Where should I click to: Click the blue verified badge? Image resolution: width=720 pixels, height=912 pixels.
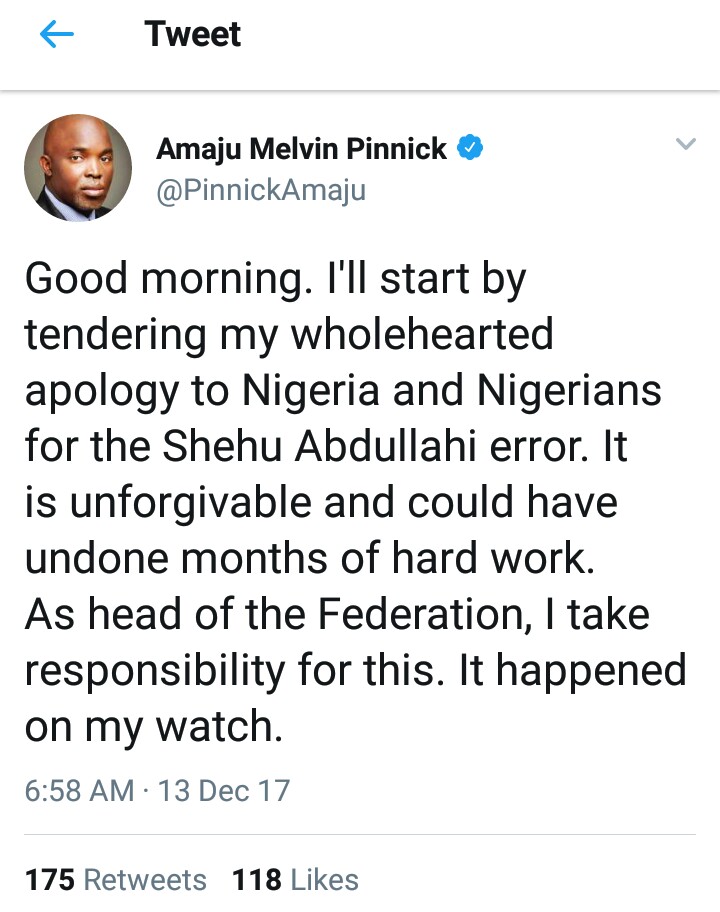[471, 149]
